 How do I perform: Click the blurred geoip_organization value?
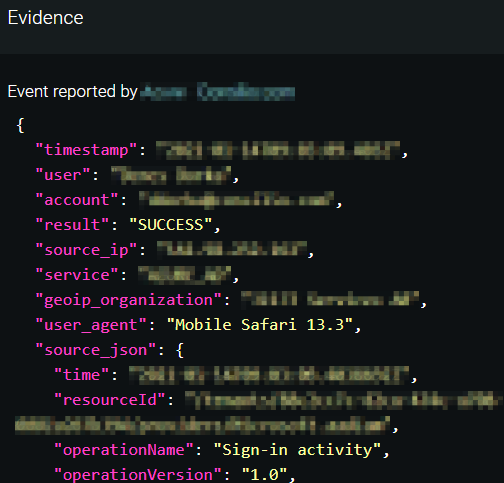pyautogui.click(x=330, y=299)
